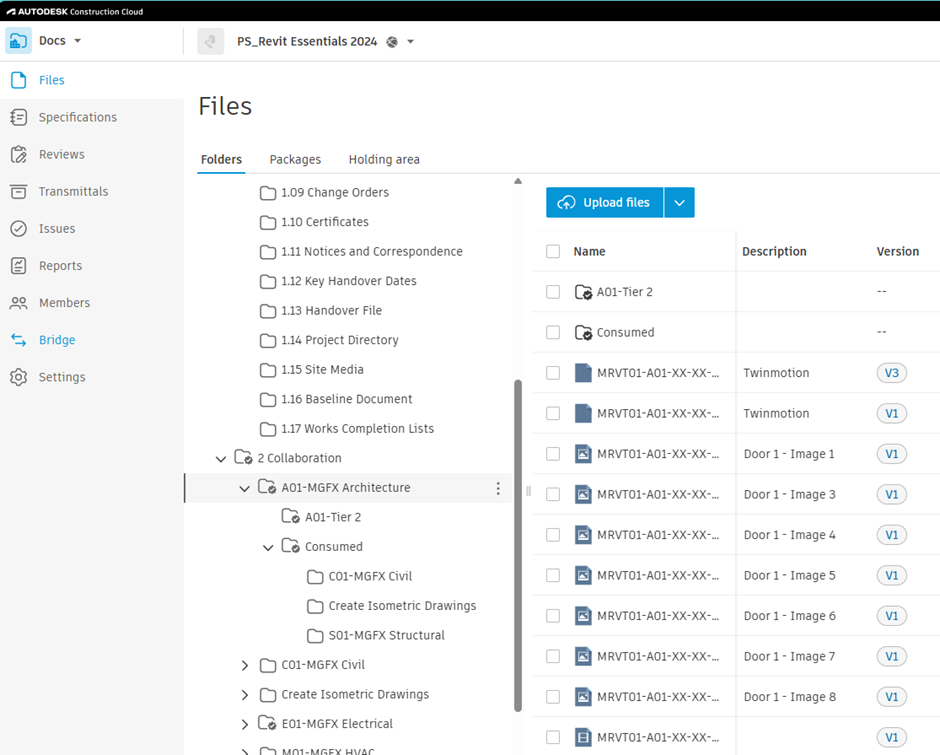Open the Docs product dropdown arrow
Viewport: 940px width, 755px height.
click(x=77, y=41)
